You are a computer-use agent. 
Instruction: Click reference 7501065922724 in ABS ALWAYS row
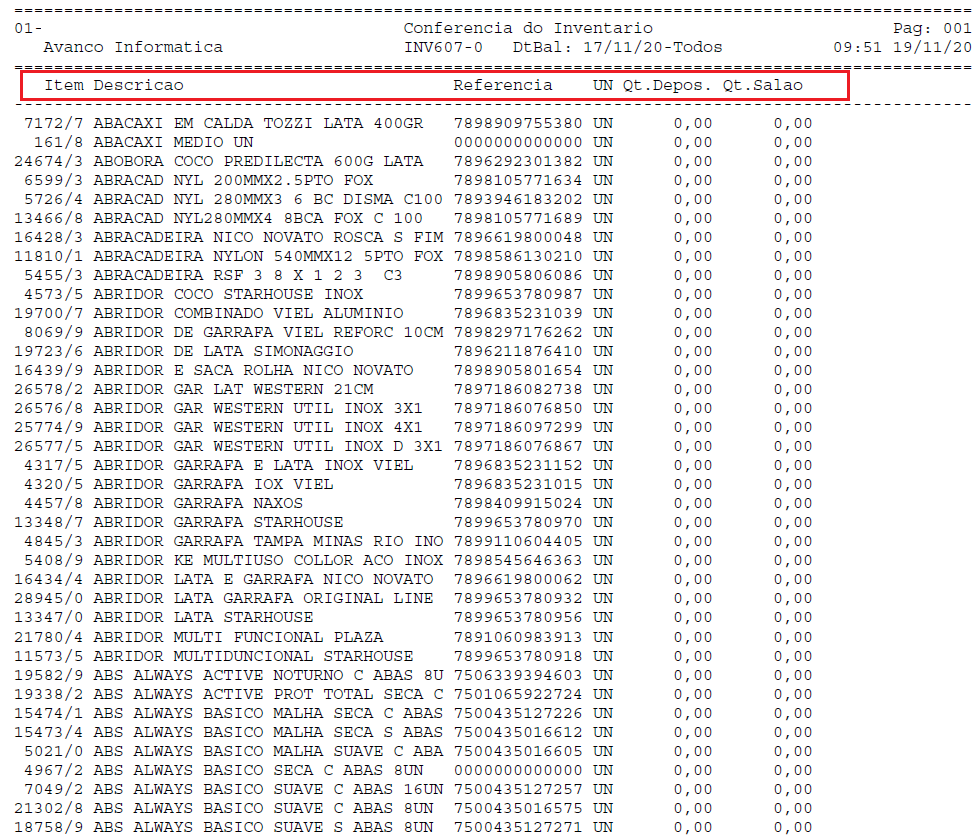click(x=517, y=694)
